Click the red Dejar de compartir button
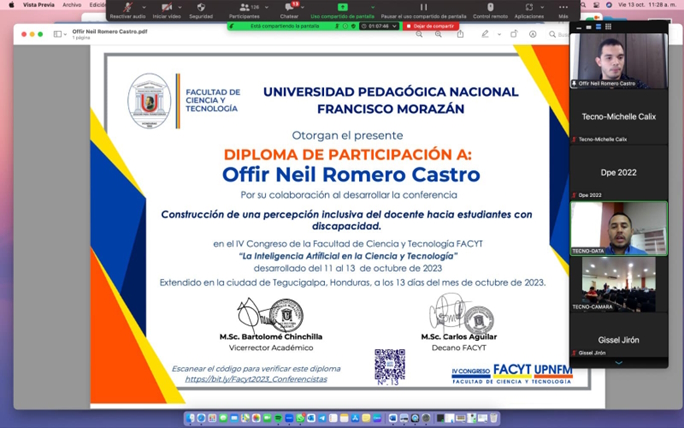This screenshot has height=428, width=684. coord(431,26)
